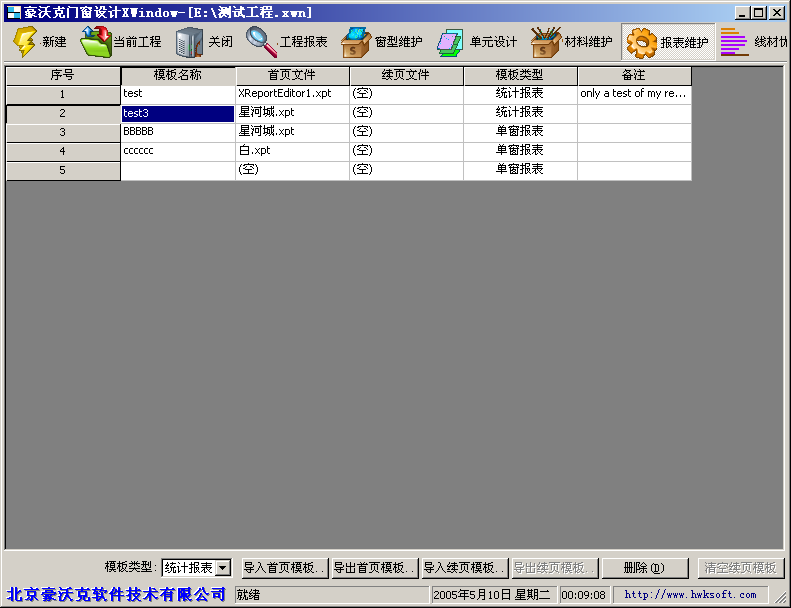Click the 材料维护 toolbar label

click(588, 42)
